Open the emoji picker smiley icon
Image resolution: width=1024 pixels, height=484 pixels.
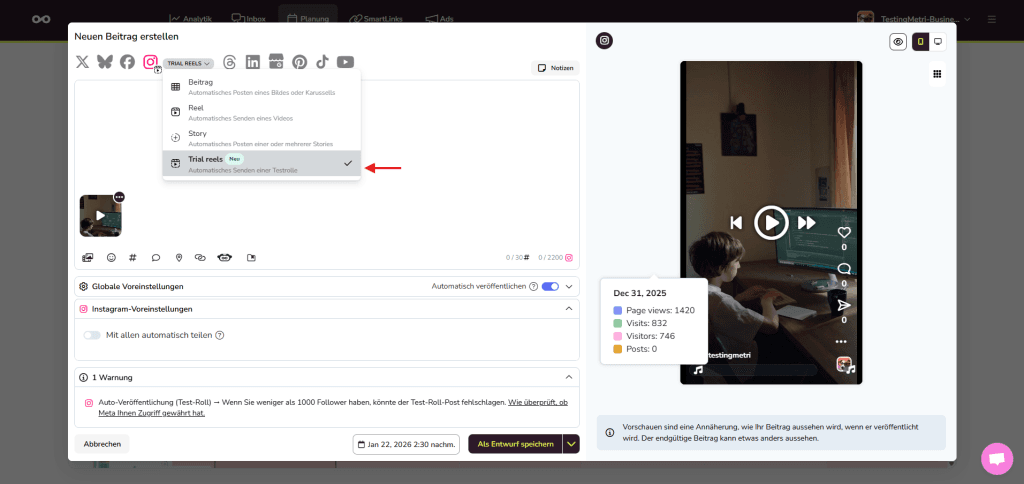point(111,258)
